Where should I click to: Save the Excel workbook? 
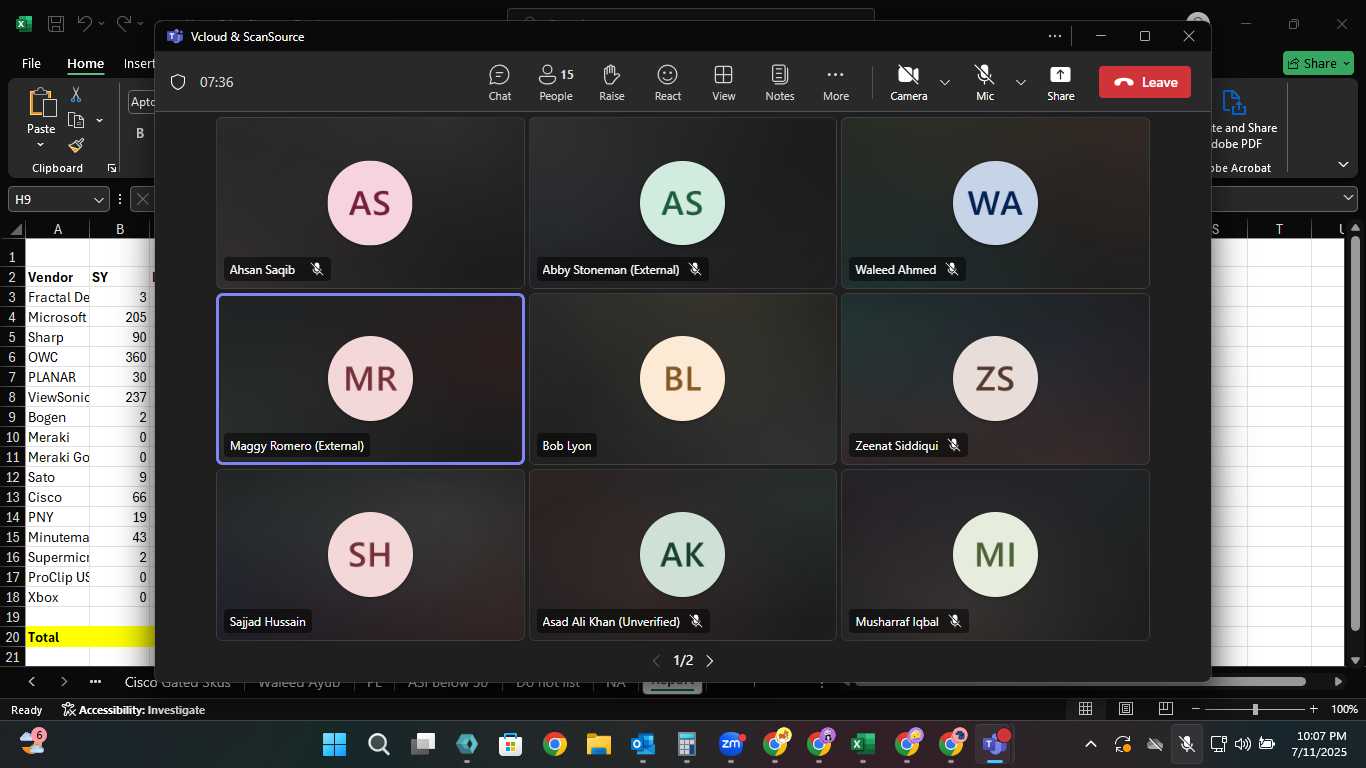coord(56,23)
